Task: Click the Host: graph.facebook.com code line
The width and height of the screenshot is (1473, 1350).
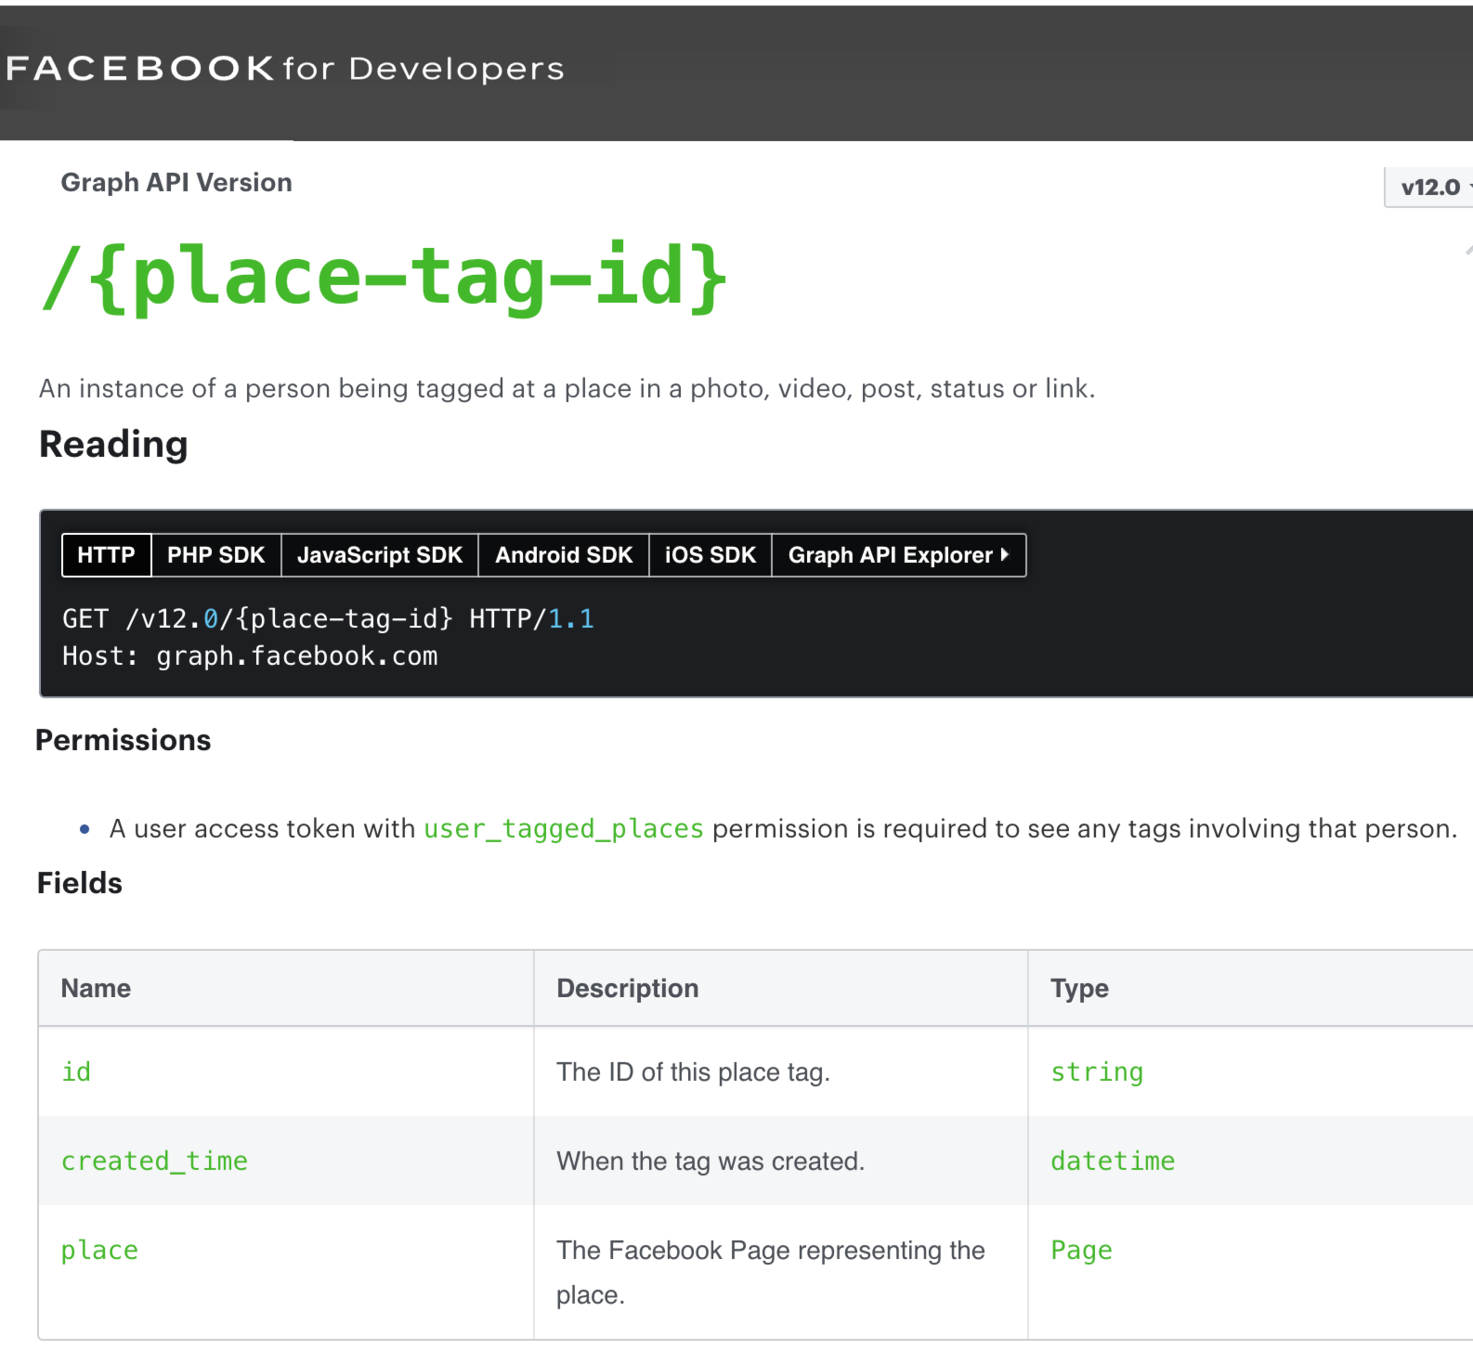Action: pos(250,656)
